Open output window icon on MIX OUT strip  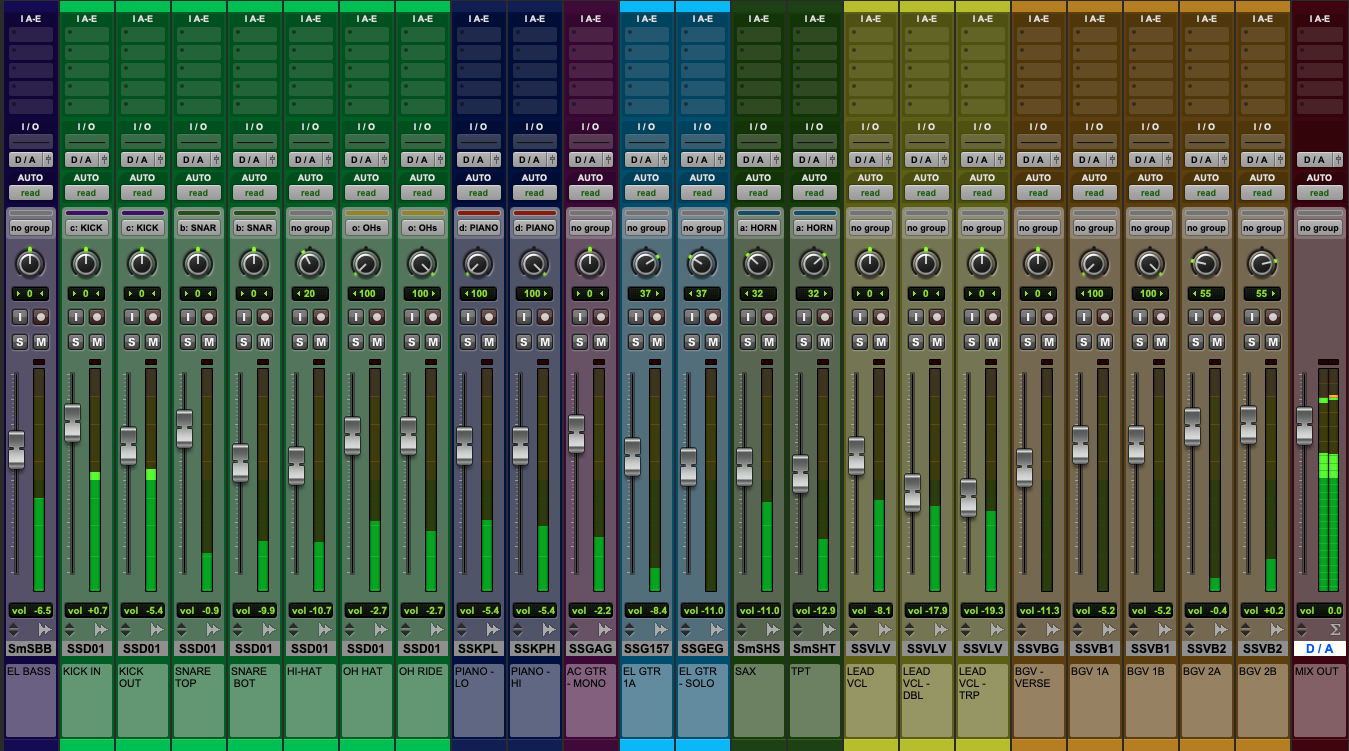(1336, 160)
